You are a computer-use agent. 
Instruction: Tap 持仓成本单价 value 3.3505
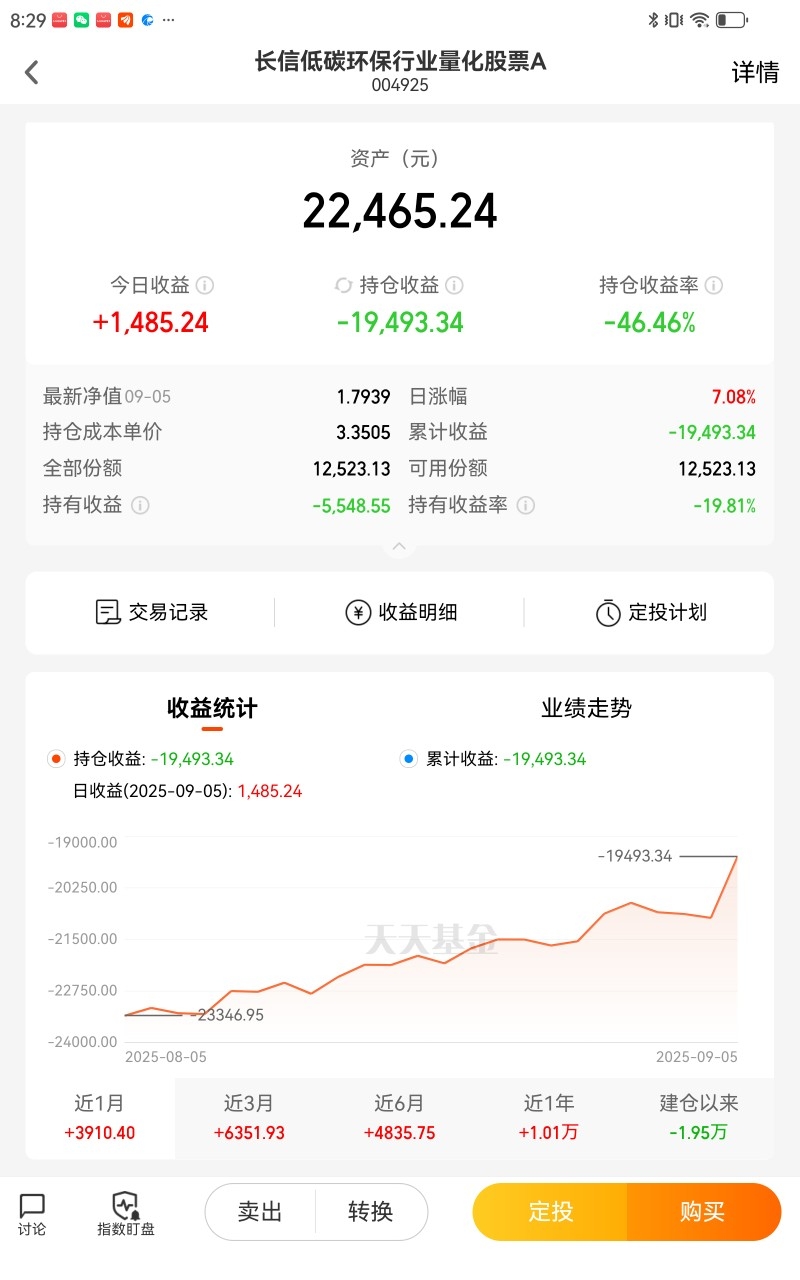point(364,433)
